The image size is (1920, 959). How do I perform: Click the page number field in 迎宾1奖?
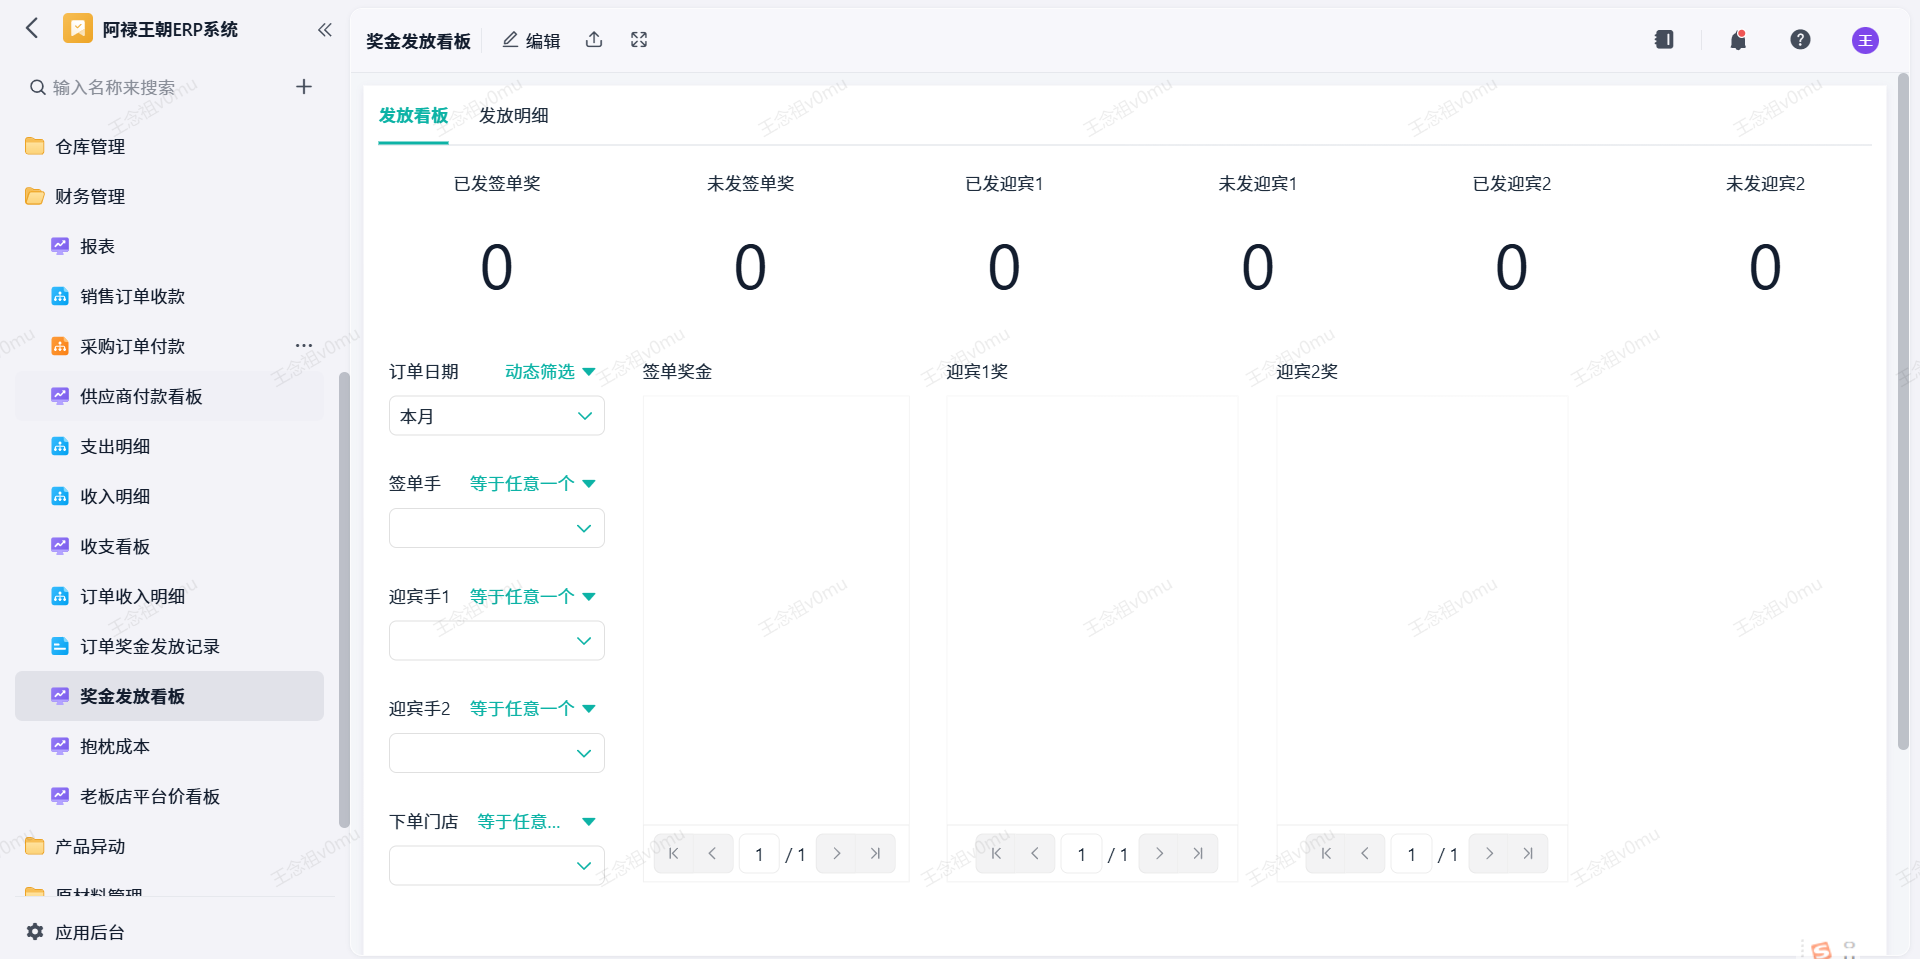click(x=1081, y=854)
